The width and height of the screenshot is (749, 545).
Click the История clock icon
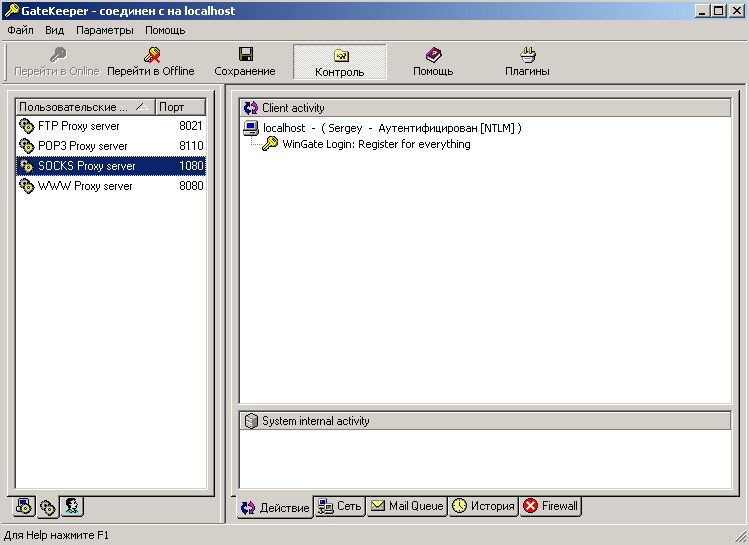pos(460,505)
